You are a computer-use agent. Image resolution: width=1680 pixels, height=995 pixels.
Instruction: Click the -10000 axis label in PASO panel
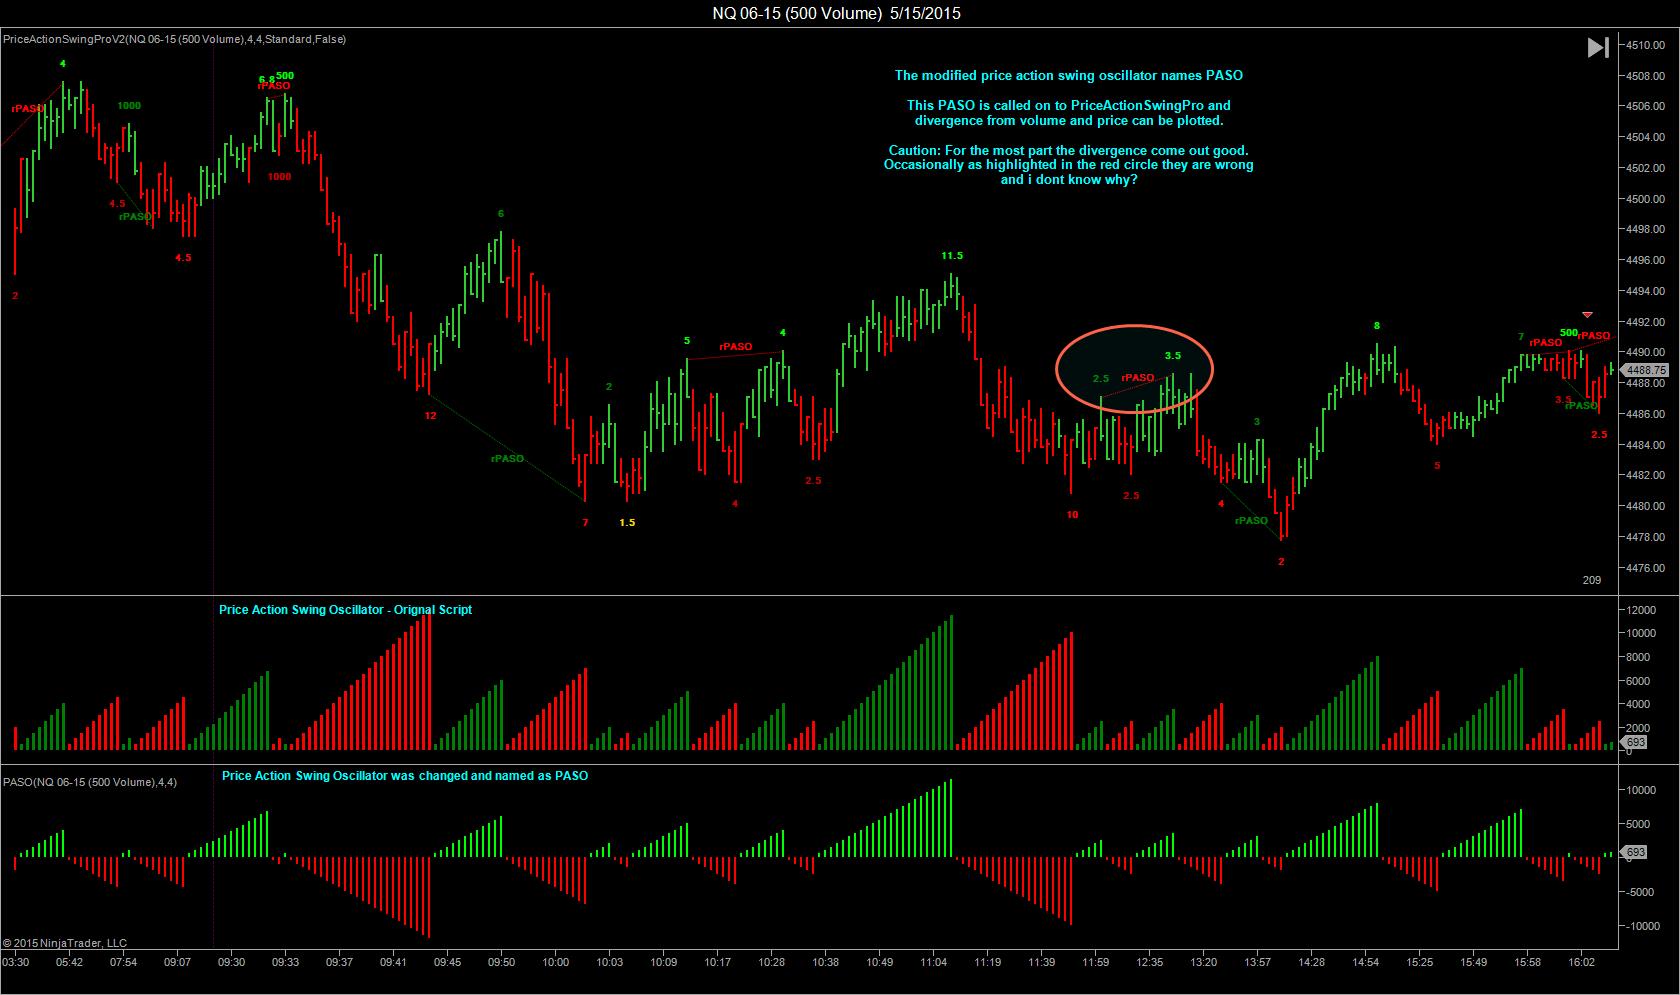(x=1643, y=926)
